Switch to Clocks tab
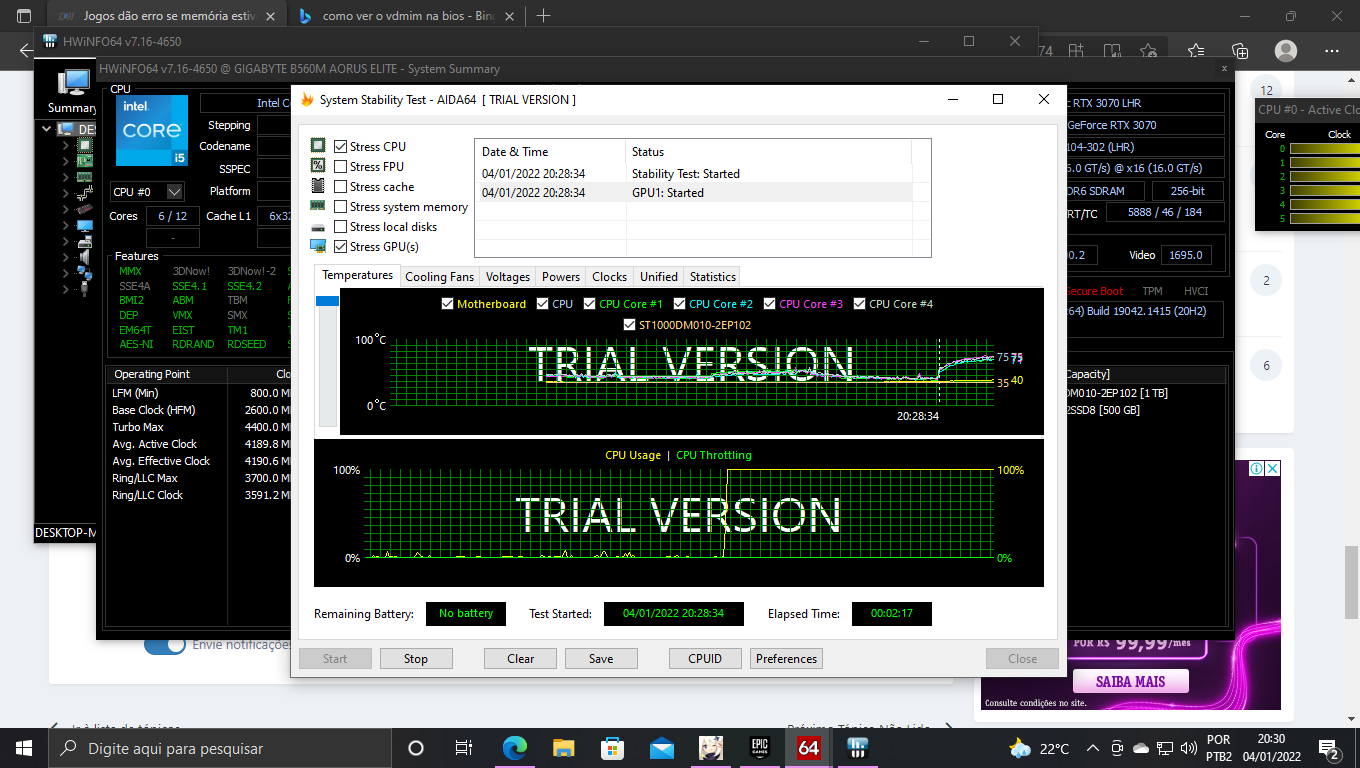Image resolution: width=1360 pixels, height=768 pixels. click(x=609, y=277)
